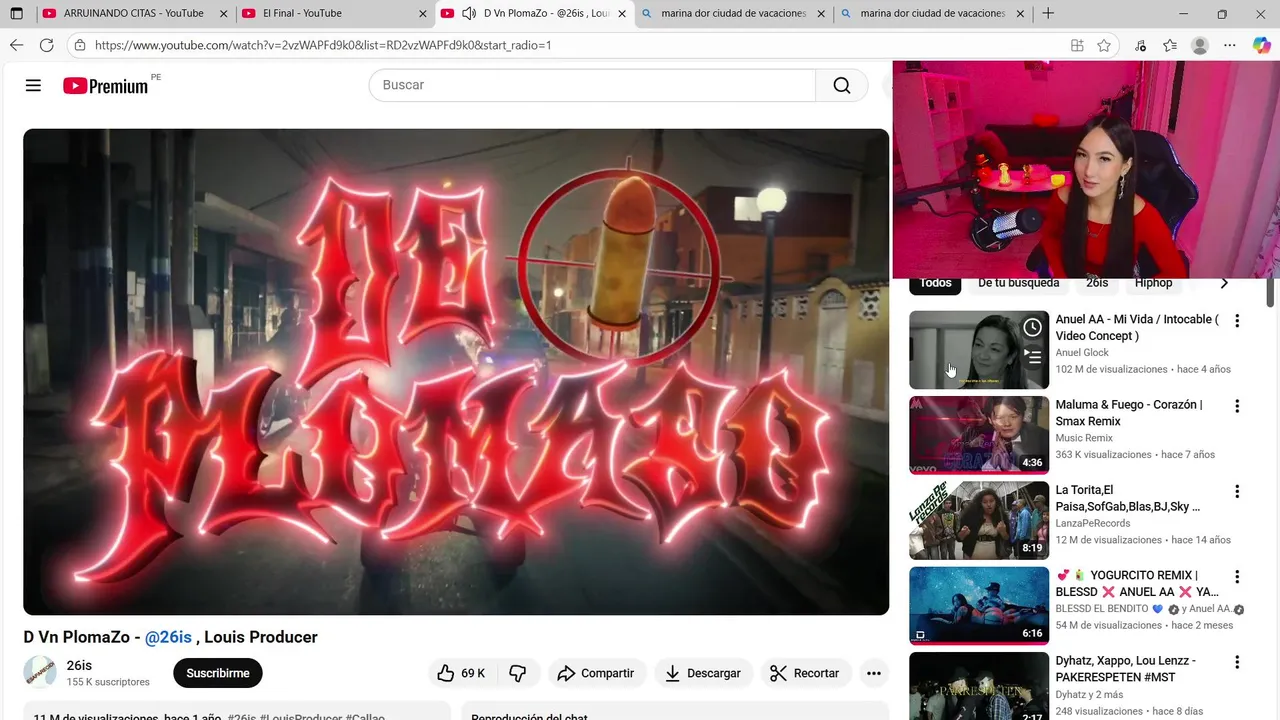Open the 26is channel name link
This screenshot has width=1280, height=720.
pyautogui.click(x=79, y=665)
